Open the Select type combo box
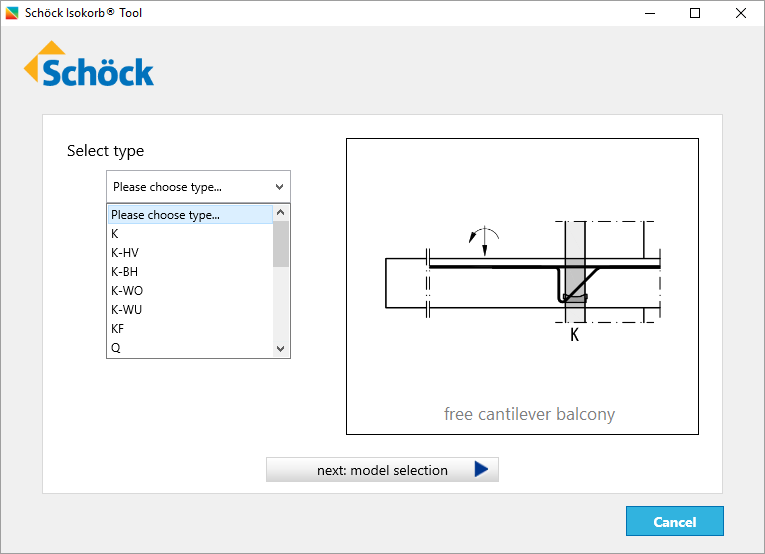 click(198, 187)
